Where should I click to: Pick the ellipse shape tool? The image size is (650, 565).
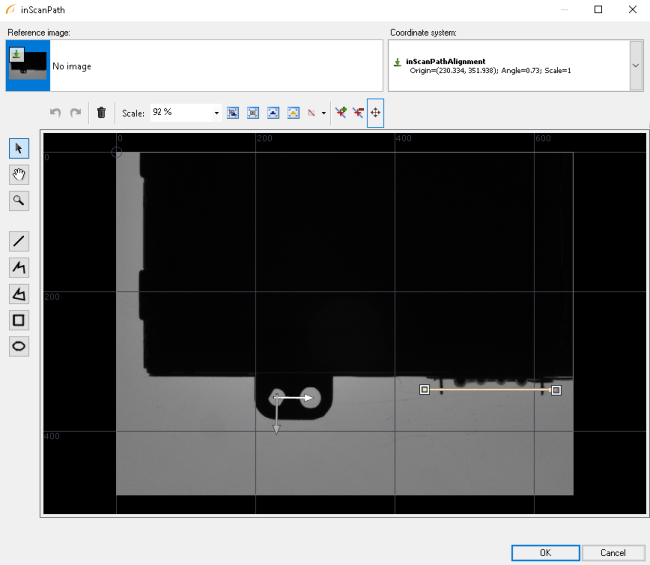[x=19, y=346]
